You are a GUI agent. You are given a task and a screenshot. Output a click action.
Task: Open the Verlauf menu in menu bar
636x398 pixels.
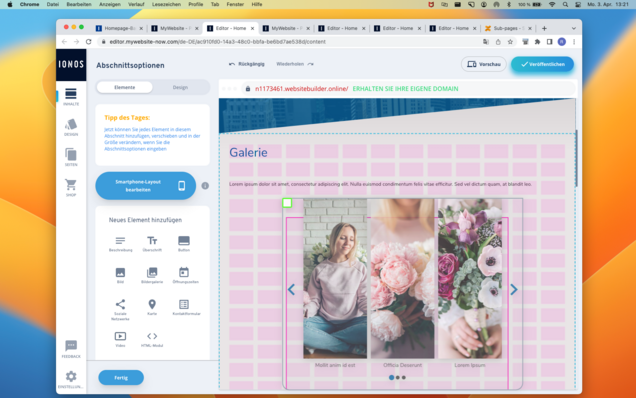click(136, 4)
